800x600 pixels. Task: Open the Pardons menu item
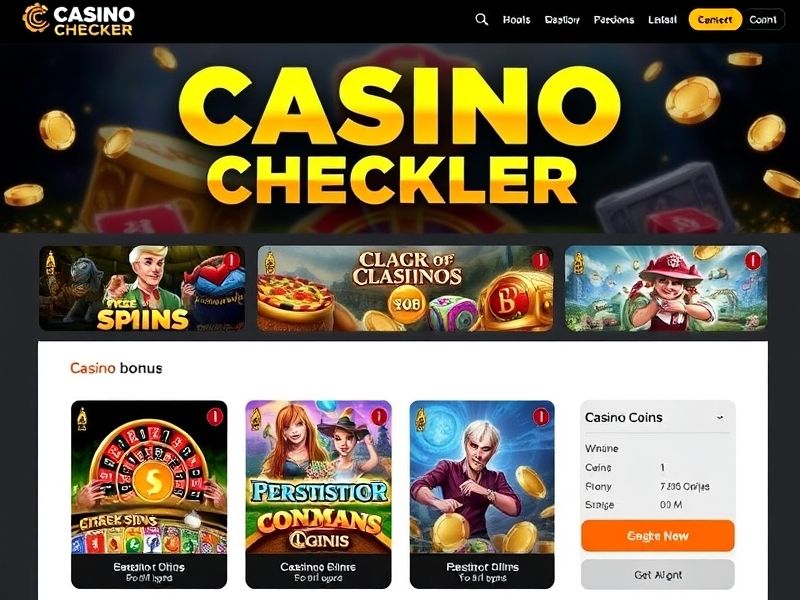(x=614, y=20)
